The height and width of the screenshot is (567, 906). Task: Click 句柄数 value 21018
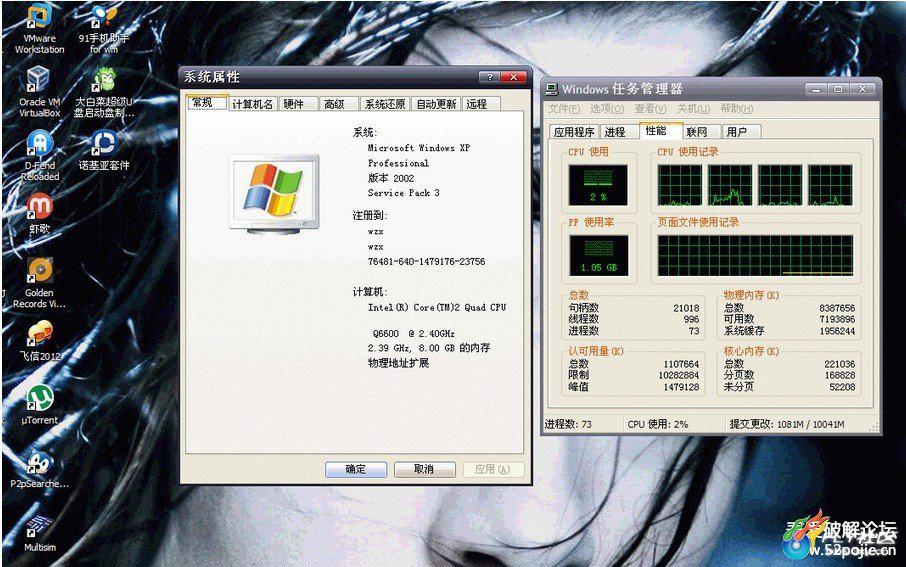click(x=686, y=308)
